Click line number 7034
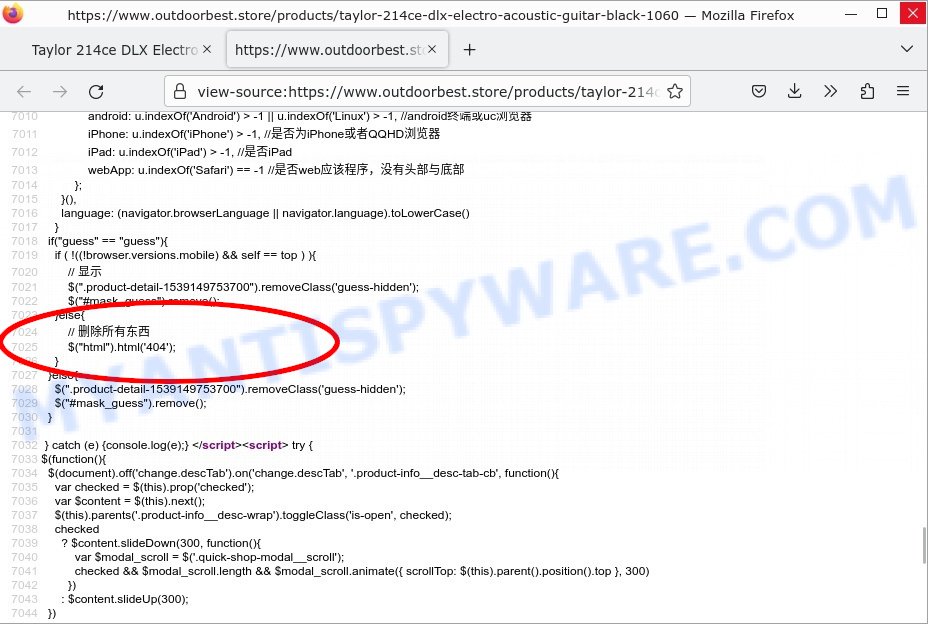The image size is (928, 624). pos(24,473)
